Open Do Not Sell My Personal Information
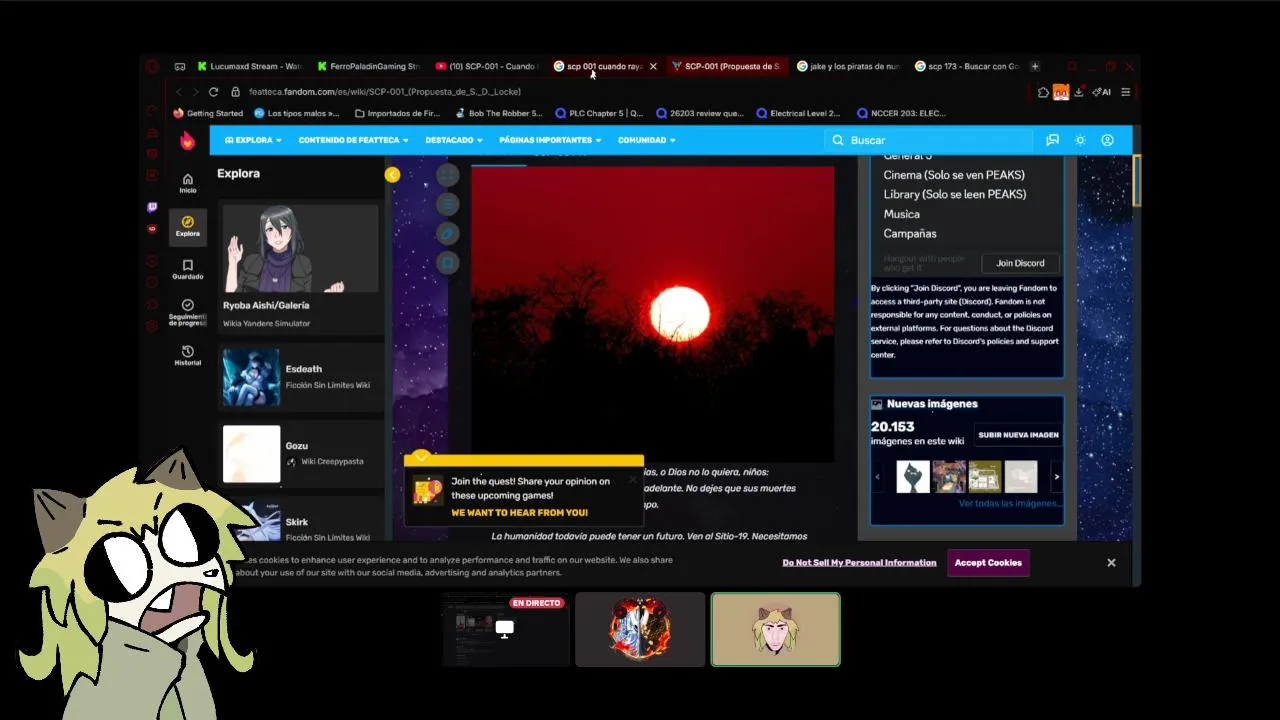This screenshot has height=720, width=1280. click(x=859, y=563)
